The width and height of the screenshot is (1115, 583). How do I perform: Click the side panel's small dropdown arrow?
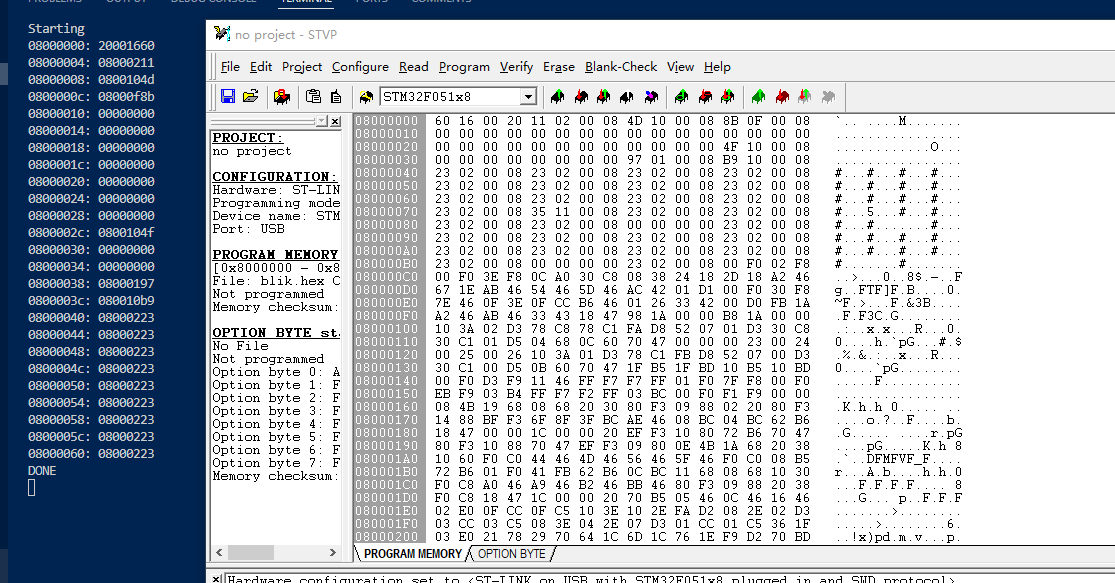click(x=321, y=121)
